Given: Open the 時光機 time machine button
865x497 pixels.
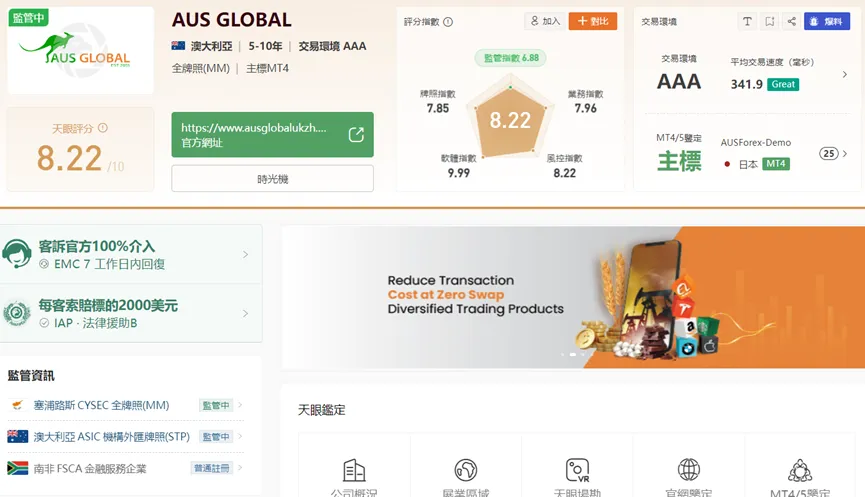Looking at the screenshot, I should [x=272, y=179].
